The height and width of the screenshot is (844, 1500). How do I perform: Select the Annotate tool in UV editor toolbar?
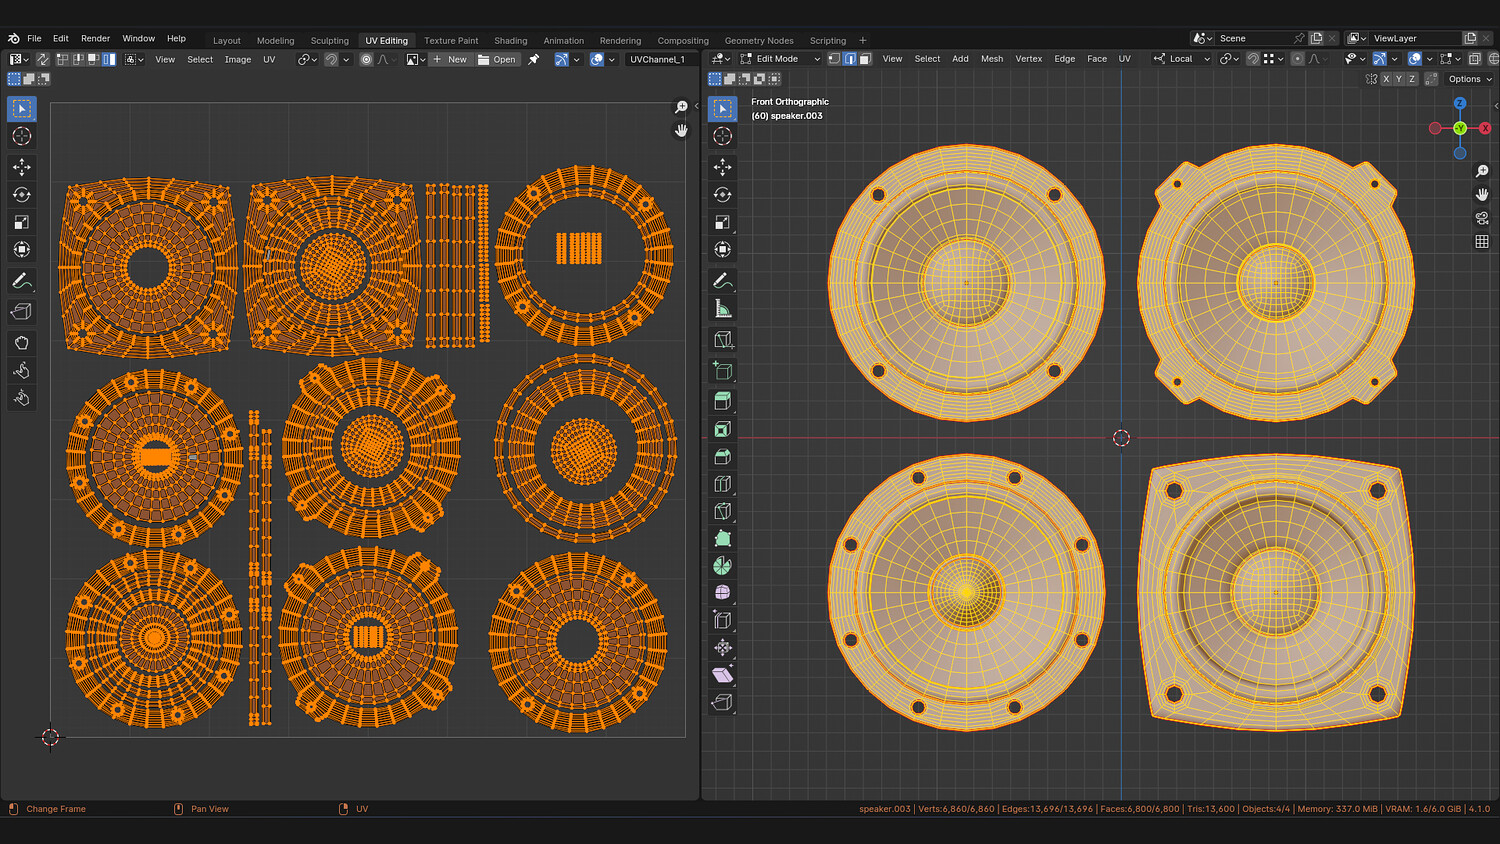click(x=21, y=281)
